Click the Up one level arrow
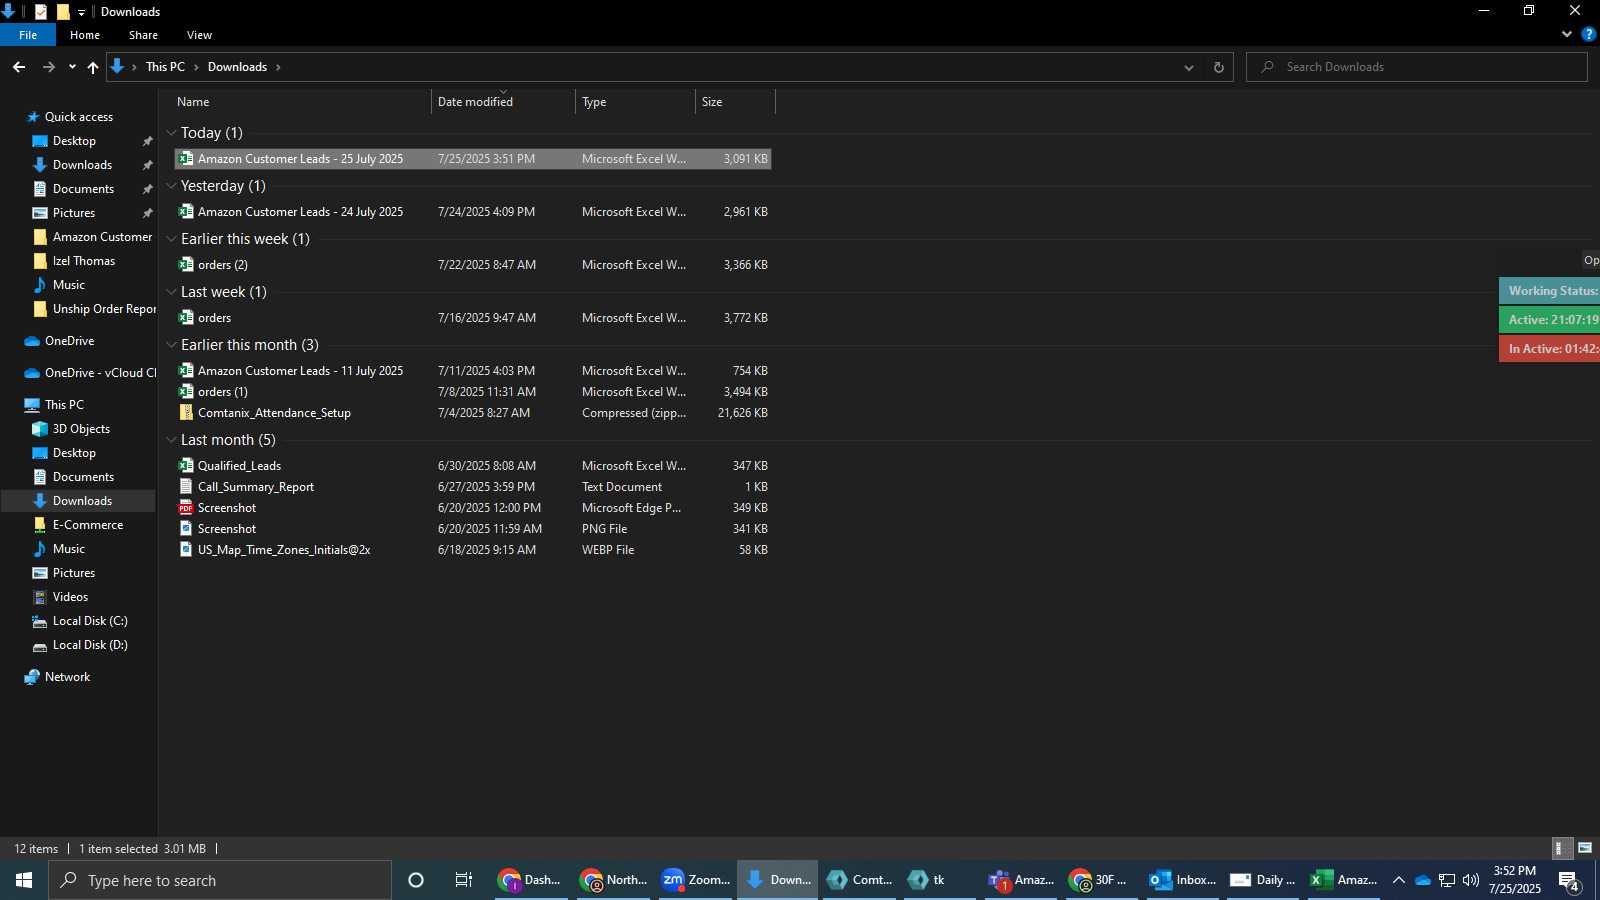 93,67
